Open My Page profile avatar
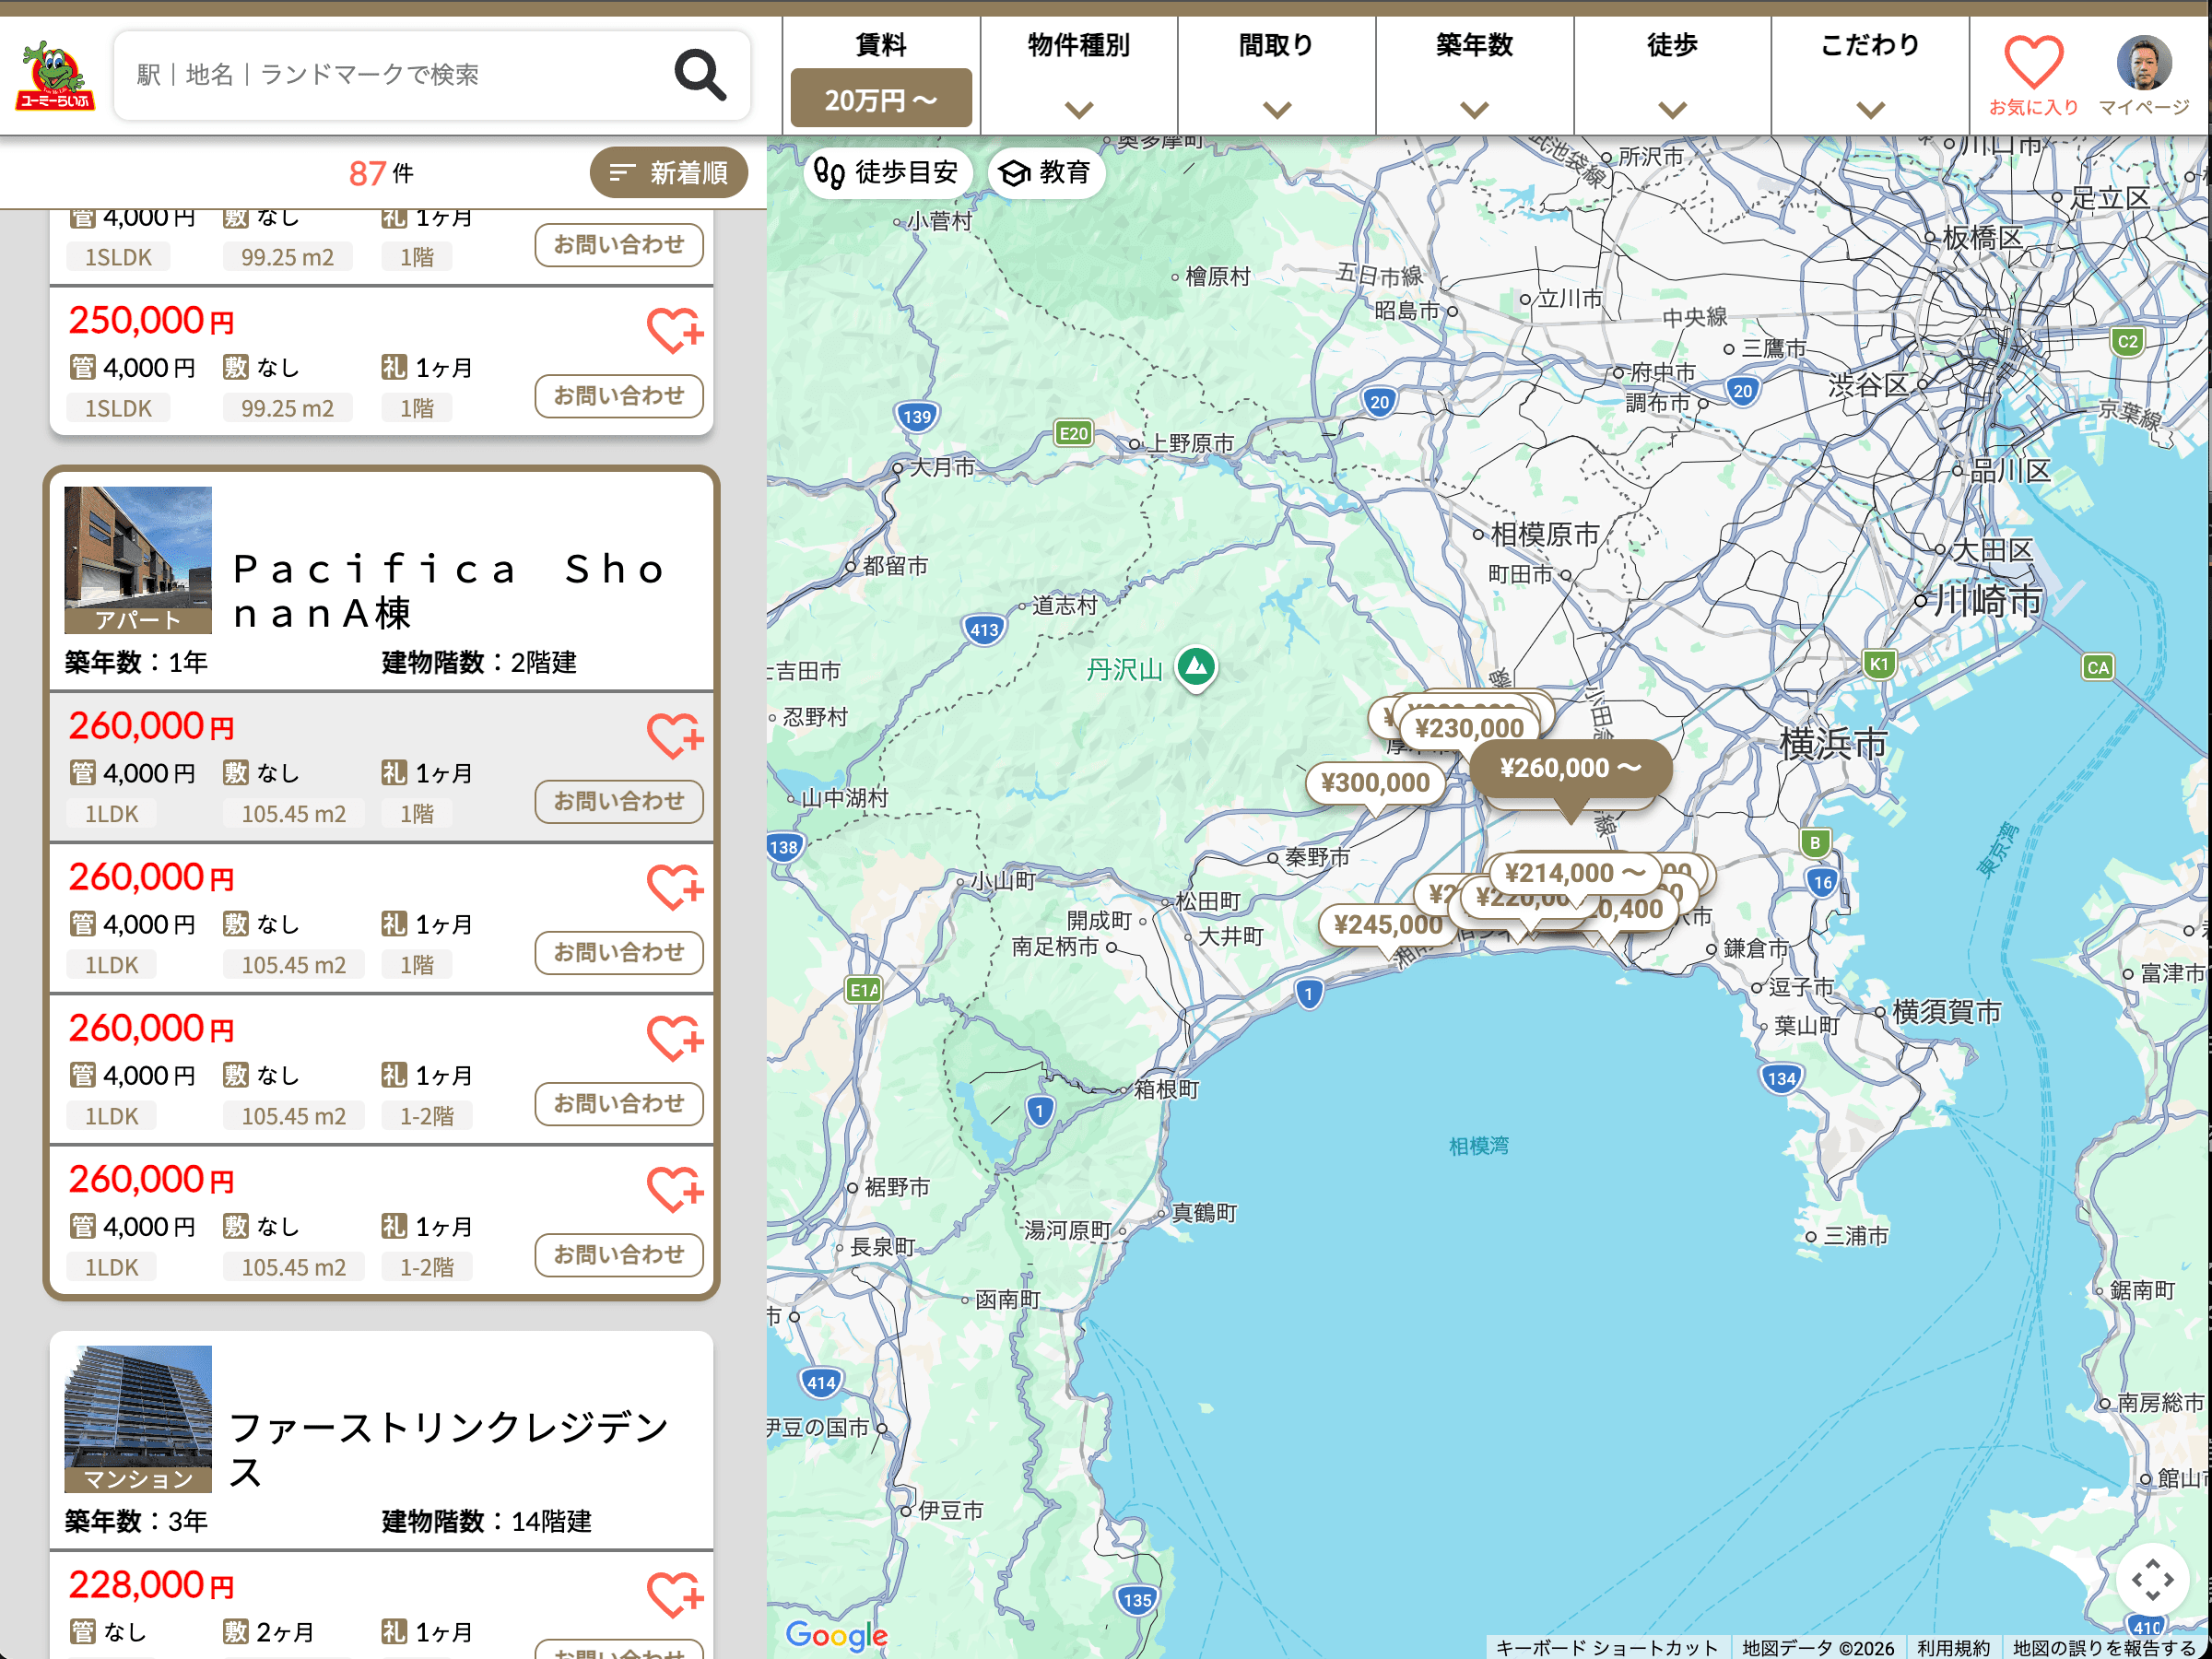Image resolution: width=2212 pixels, height=1659 pixels. 2143,63
